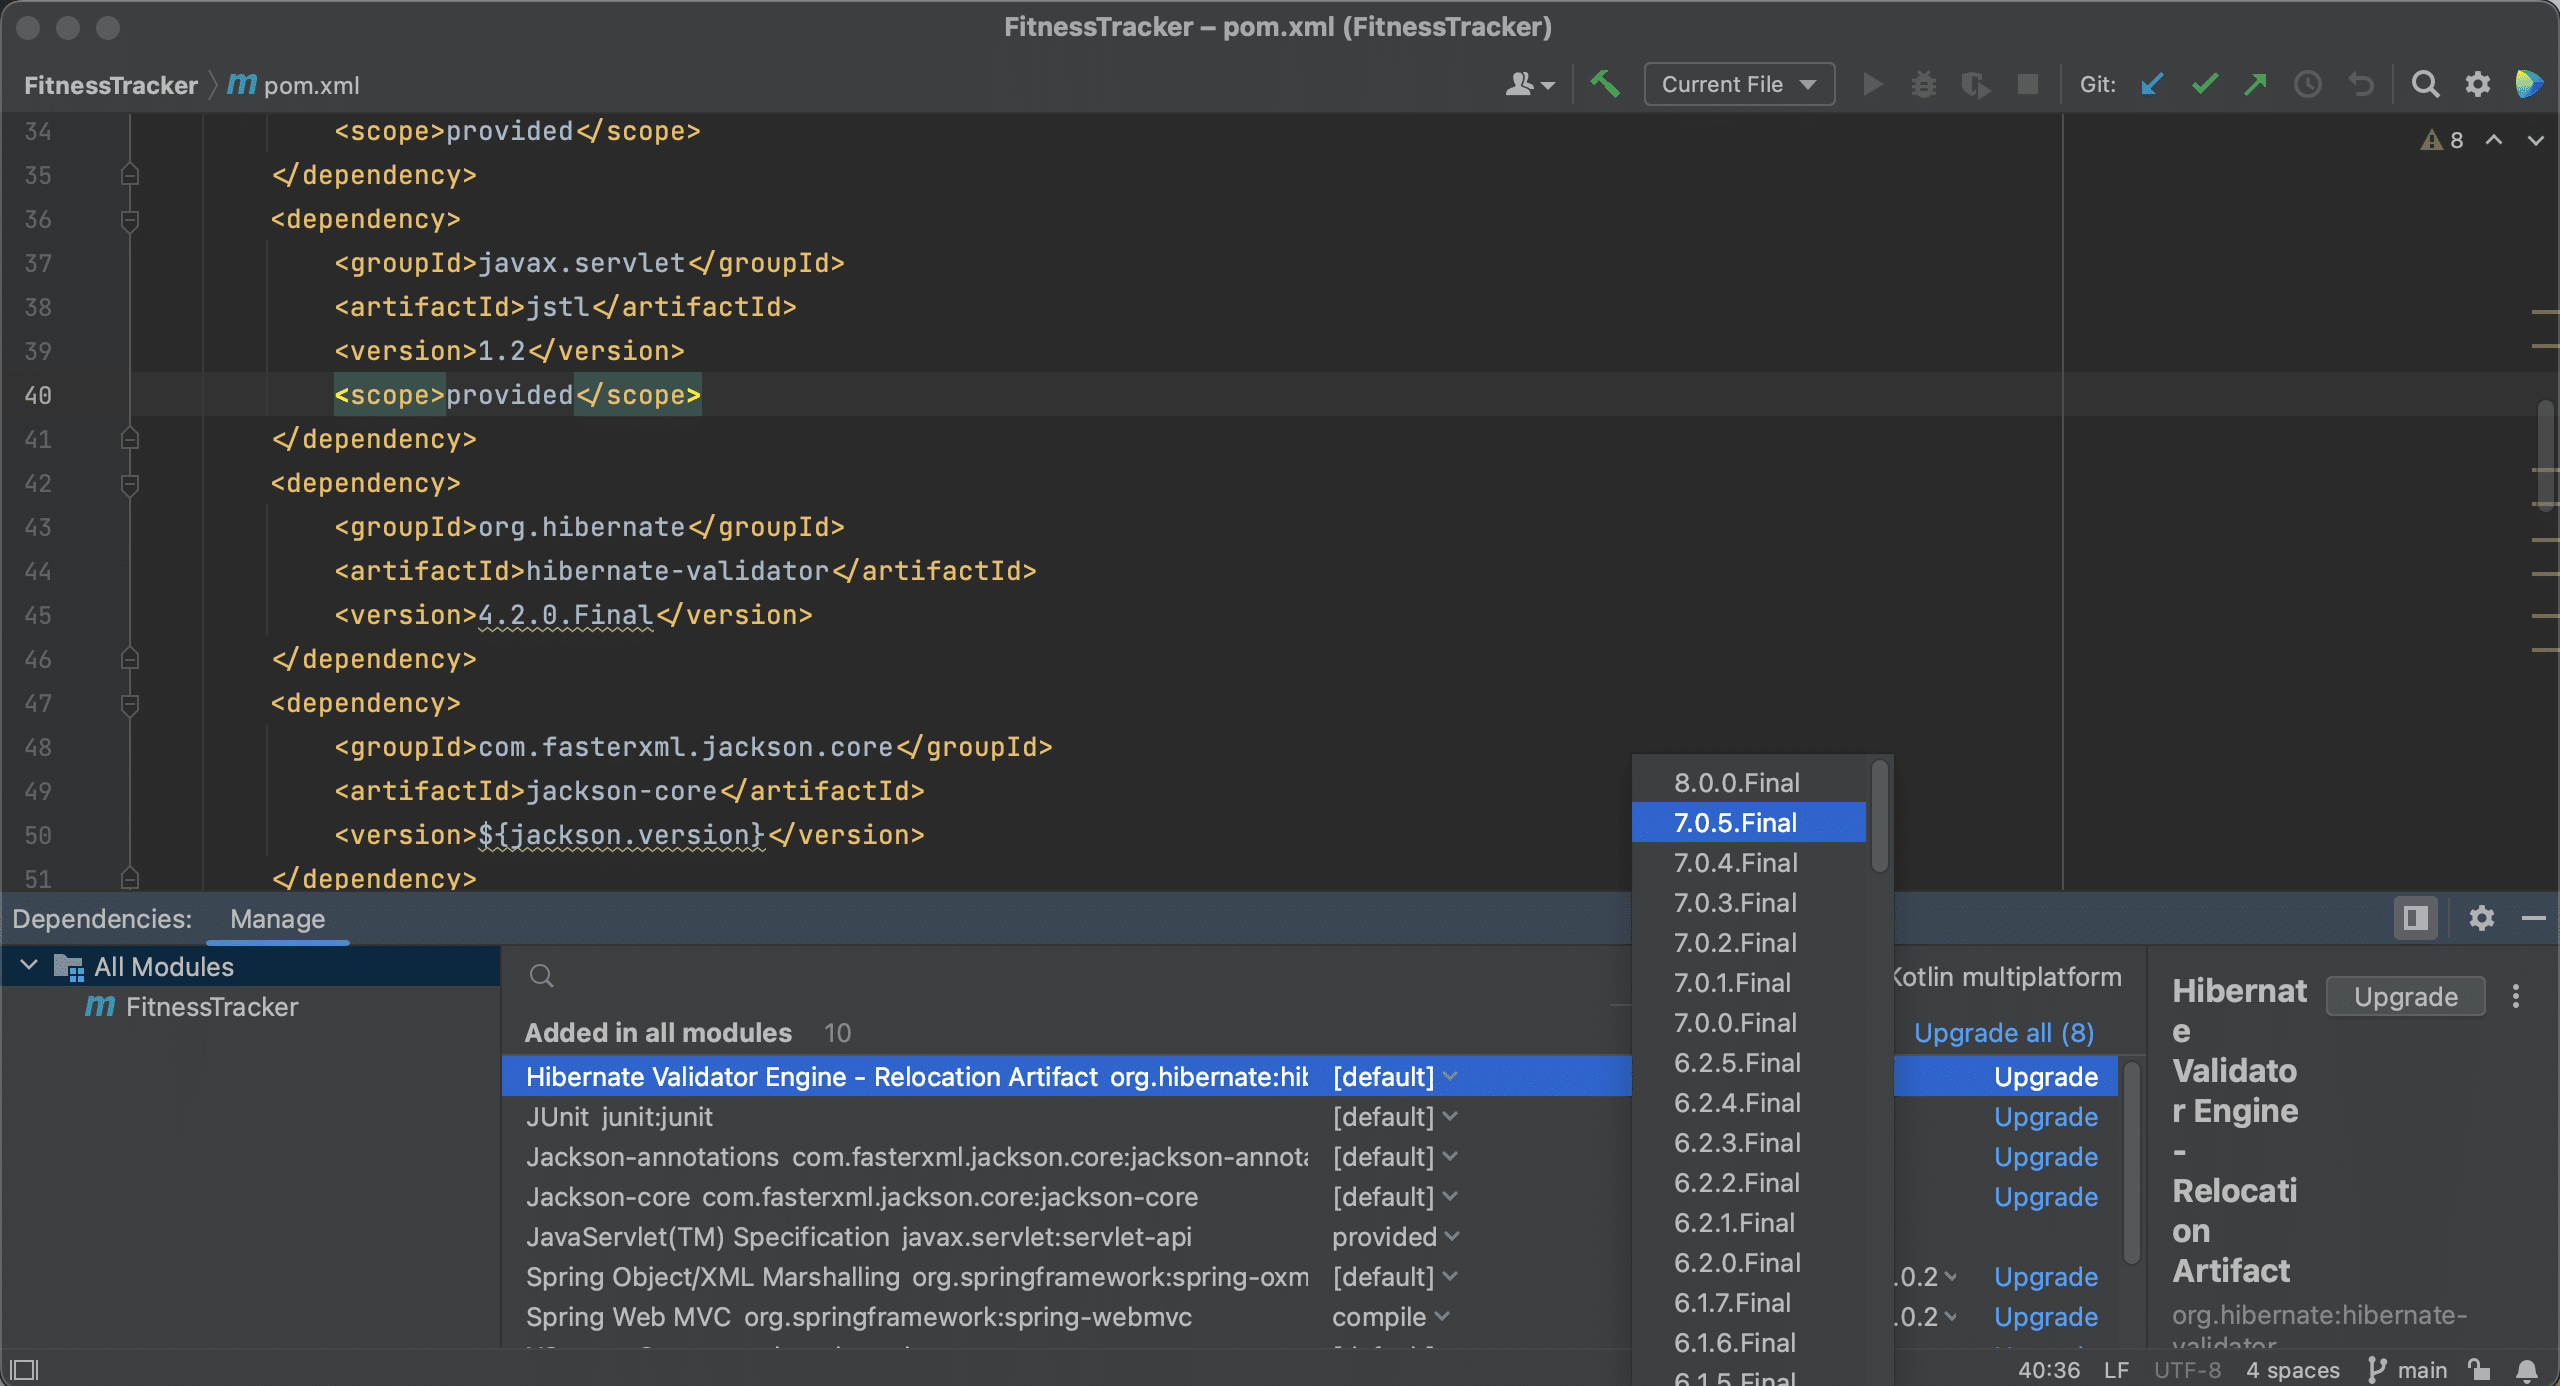The height and width of the screenshot is (1386, 2560).
Task: Open the Current File run configuration dropdown
Action: (1739, 84)
